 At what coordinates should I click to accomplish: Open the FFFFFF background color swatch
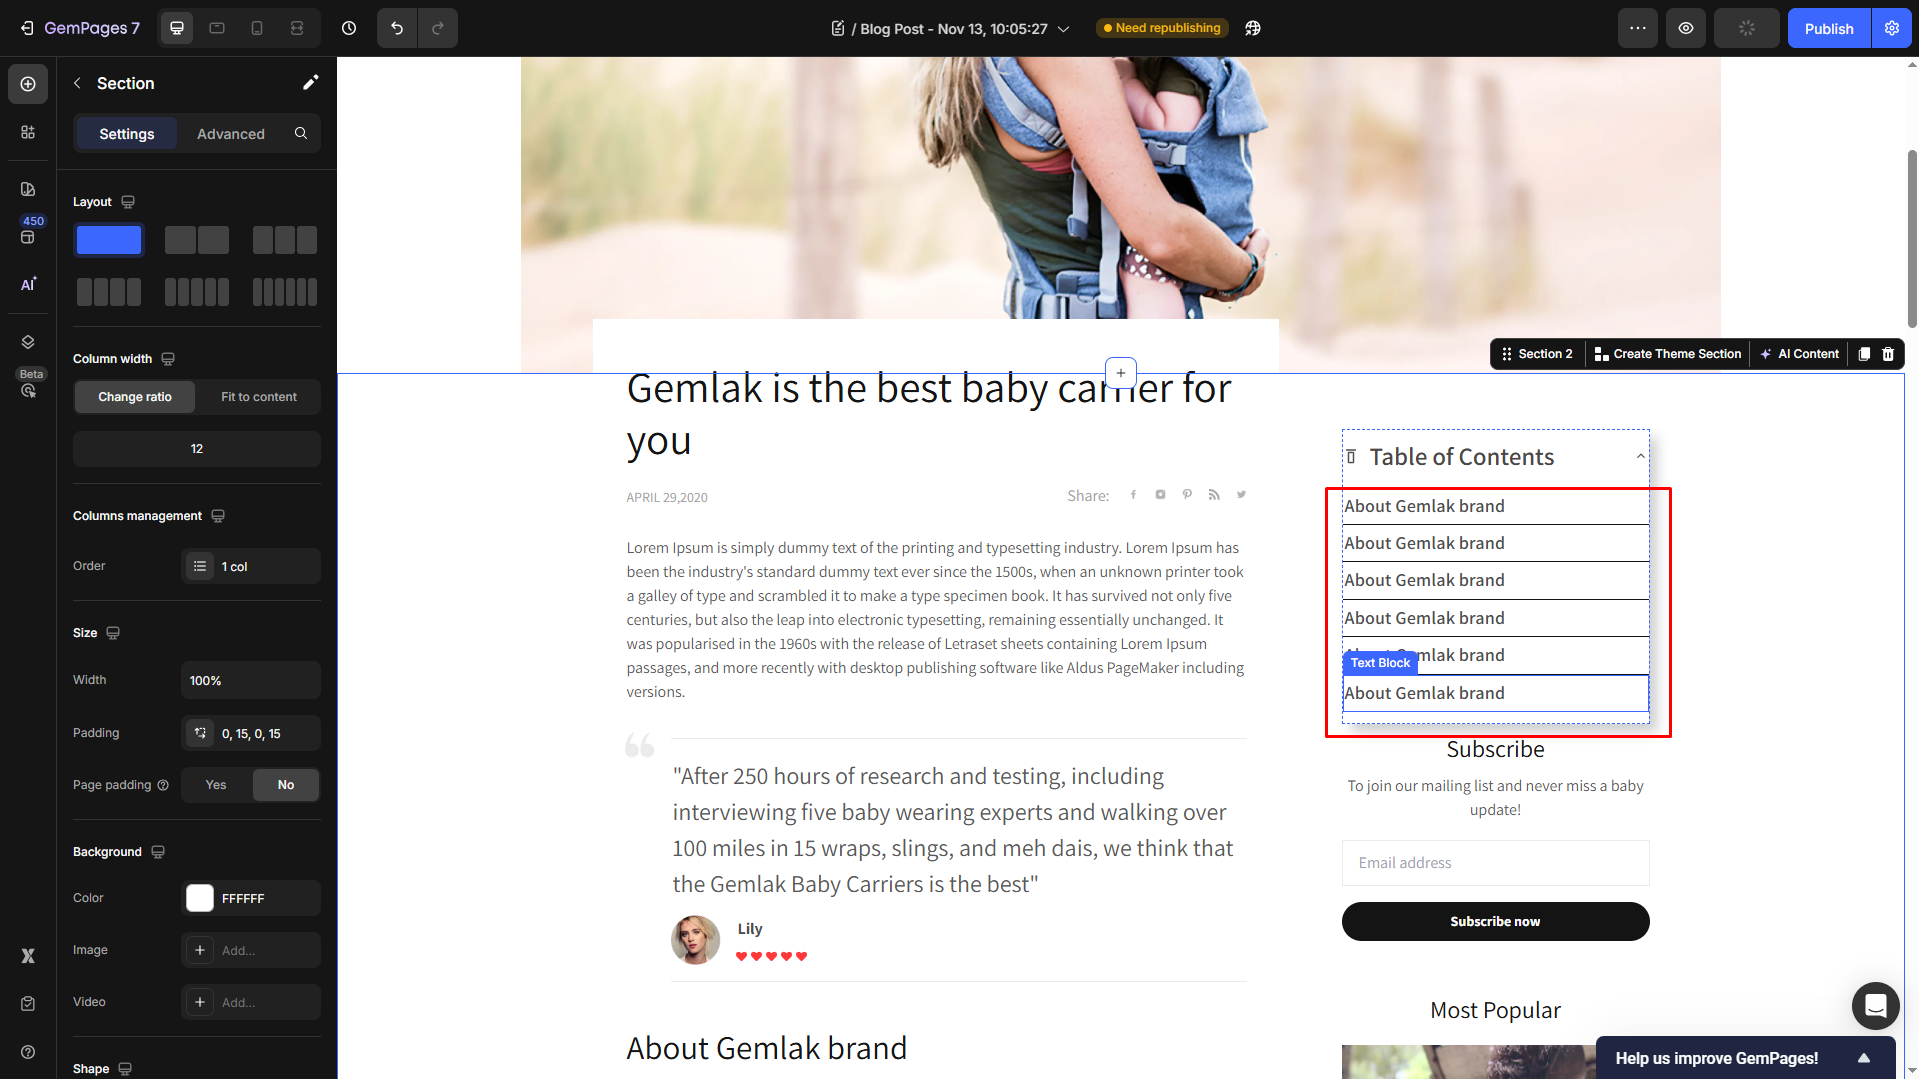[200, 898]
